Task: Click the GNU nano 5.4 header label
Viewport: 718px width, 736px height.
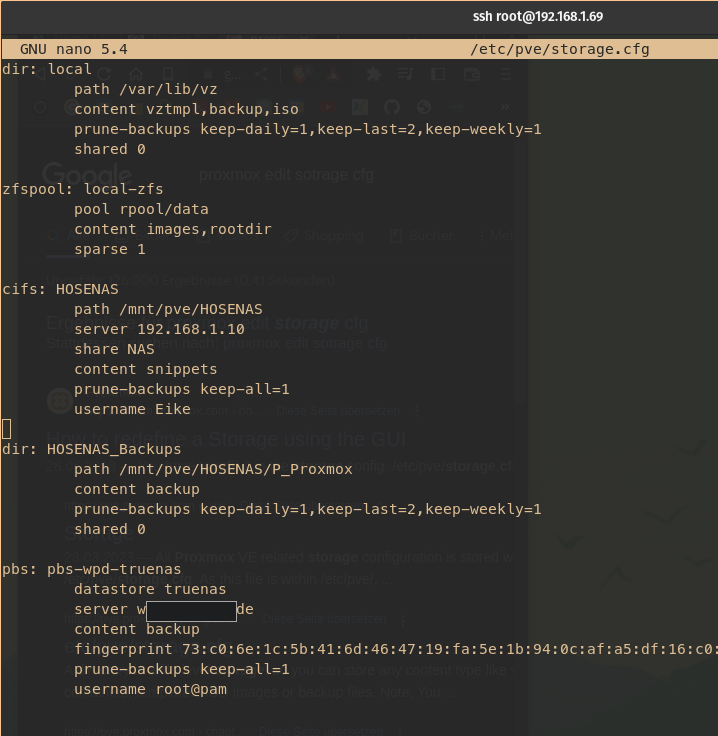Action: click(x=73, y=49)
